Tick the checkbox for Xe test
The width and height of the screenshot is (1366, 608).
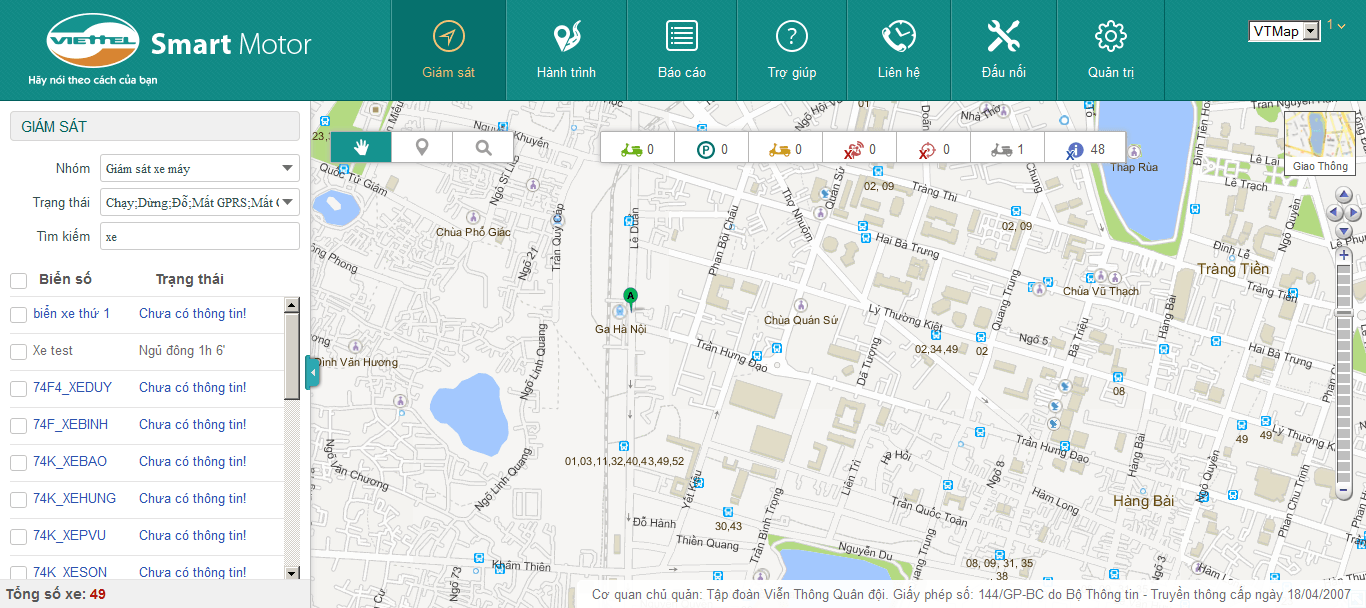[18, 352]
